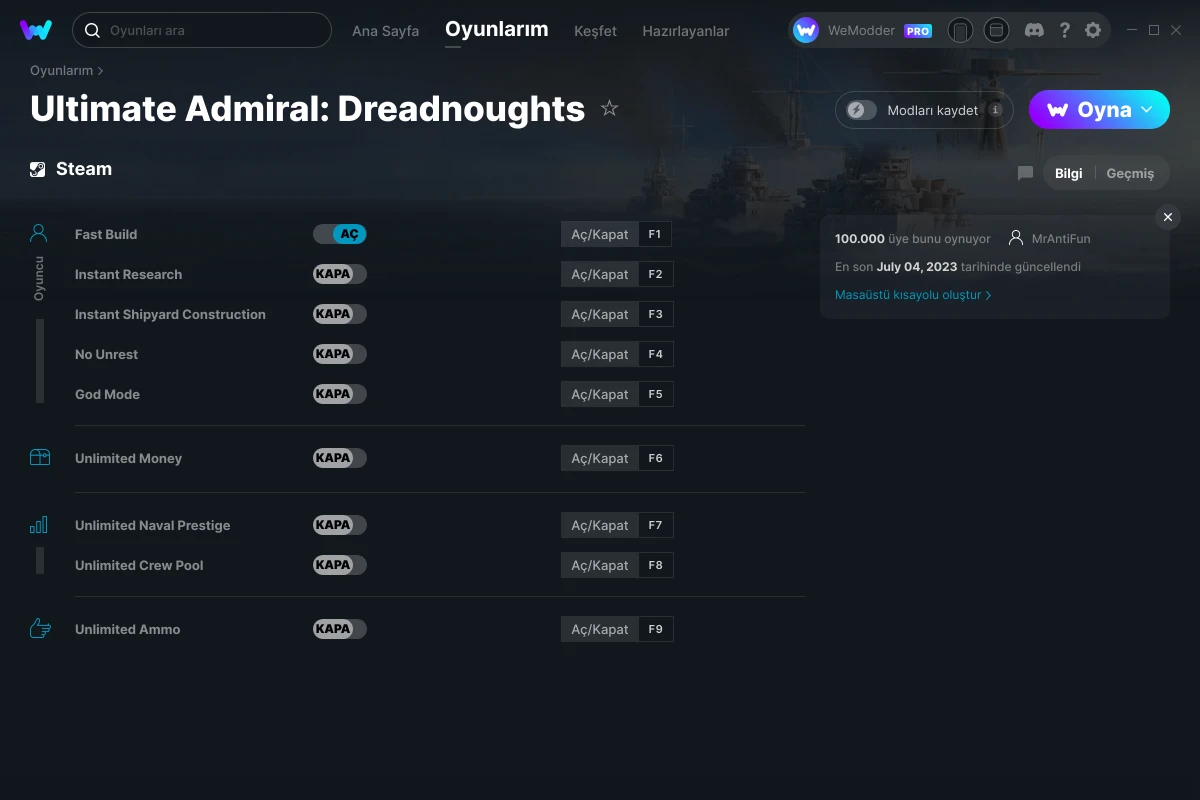Select the Oyuncu player category icon
Screen dimensions: 1200x800
pyautogui.click(x=39, y=234)
